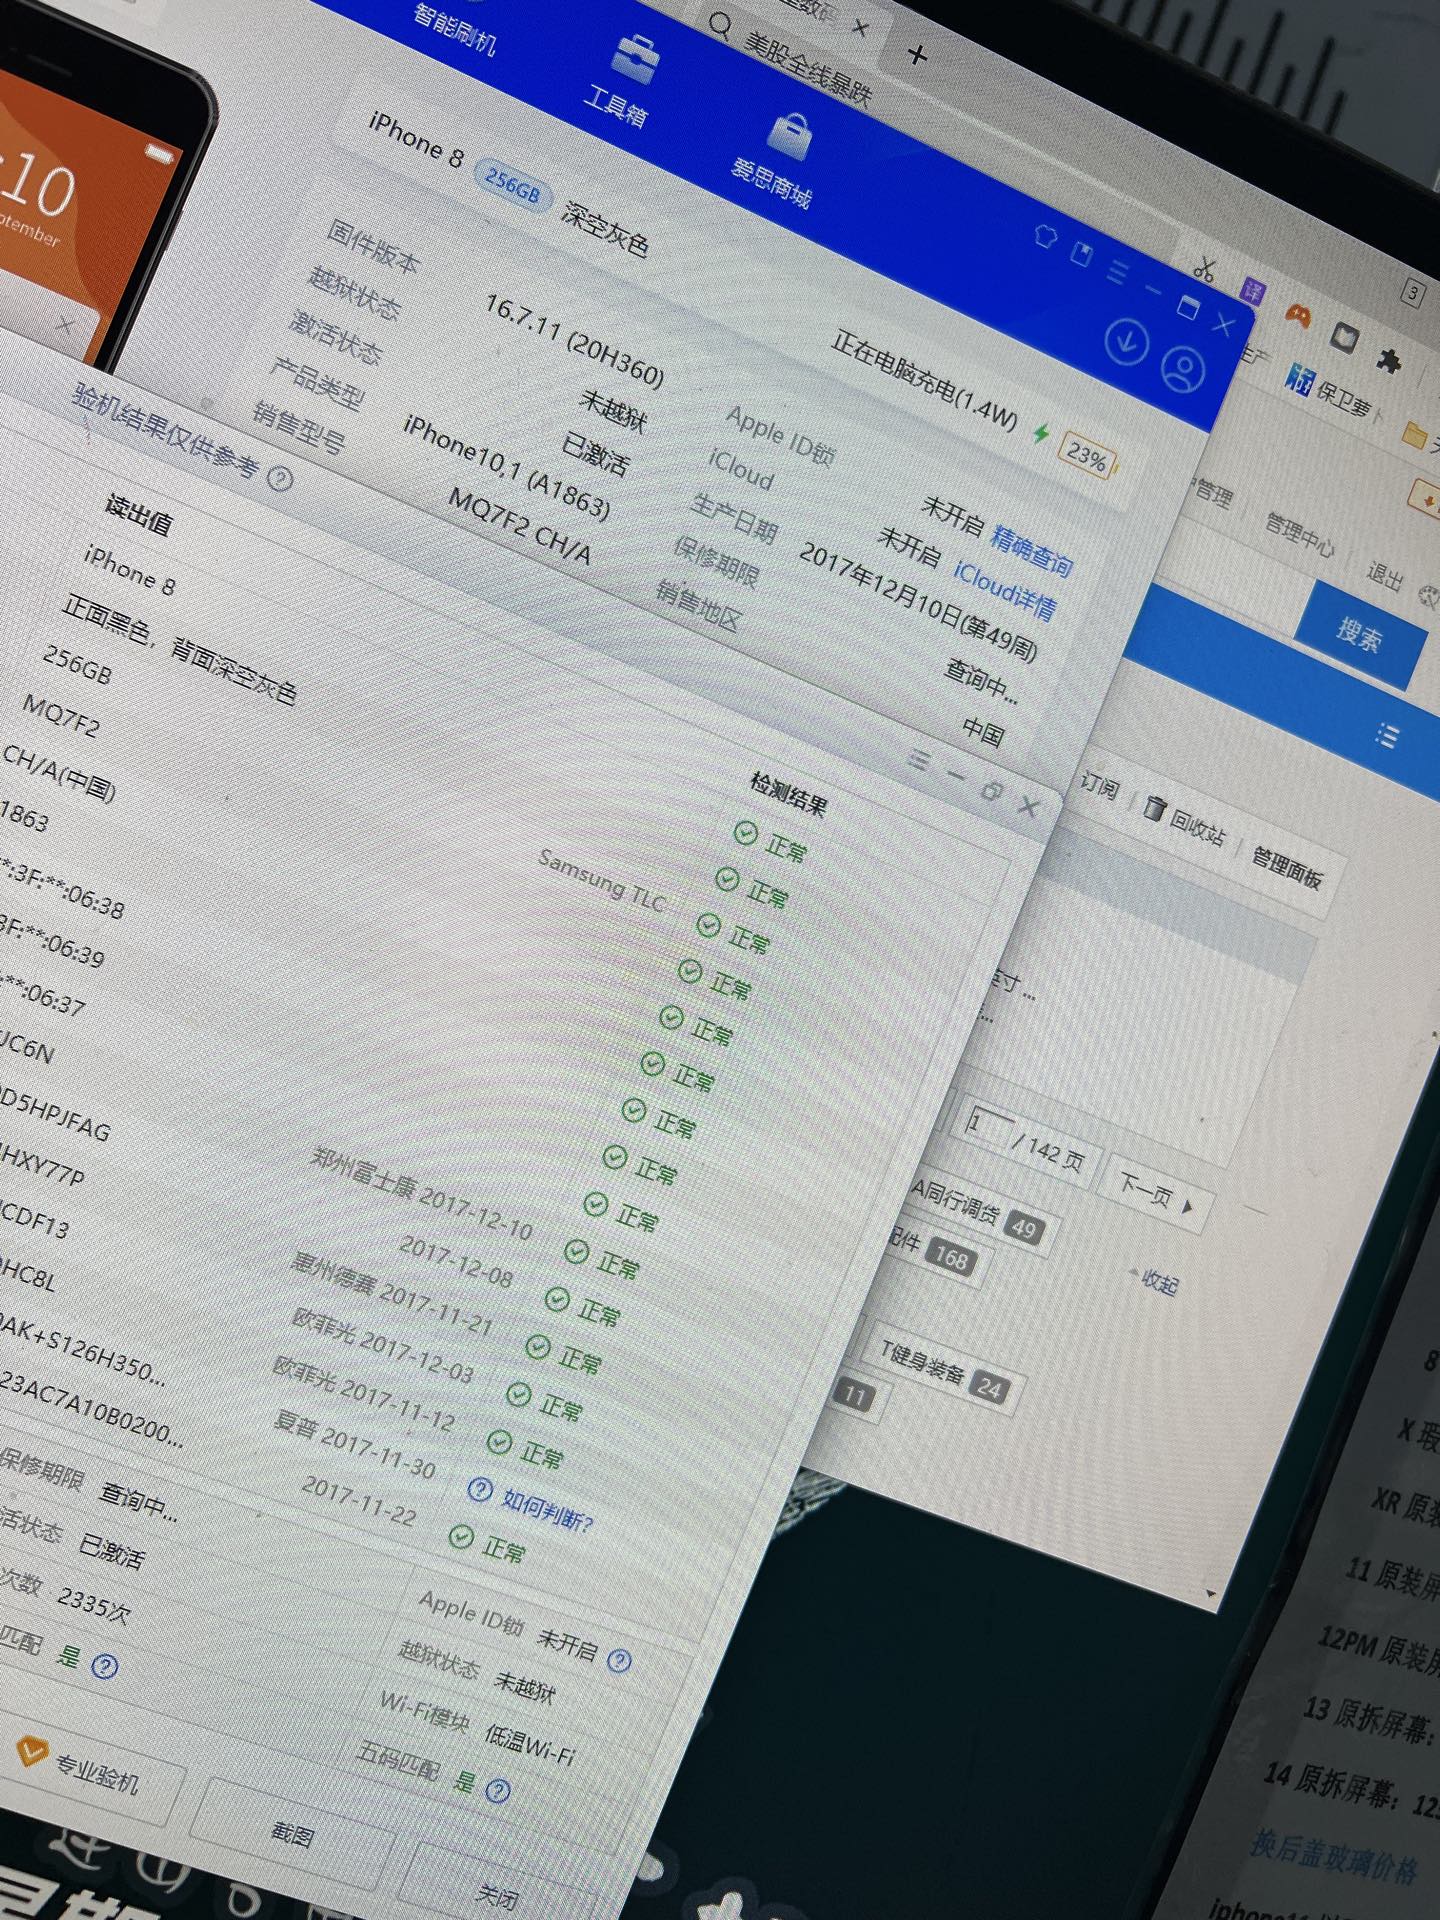The width and height of the screenshot is (1440, 1920).
Task: Close the 美股全线暴跌 browser tab
Action: pos(859,27)
